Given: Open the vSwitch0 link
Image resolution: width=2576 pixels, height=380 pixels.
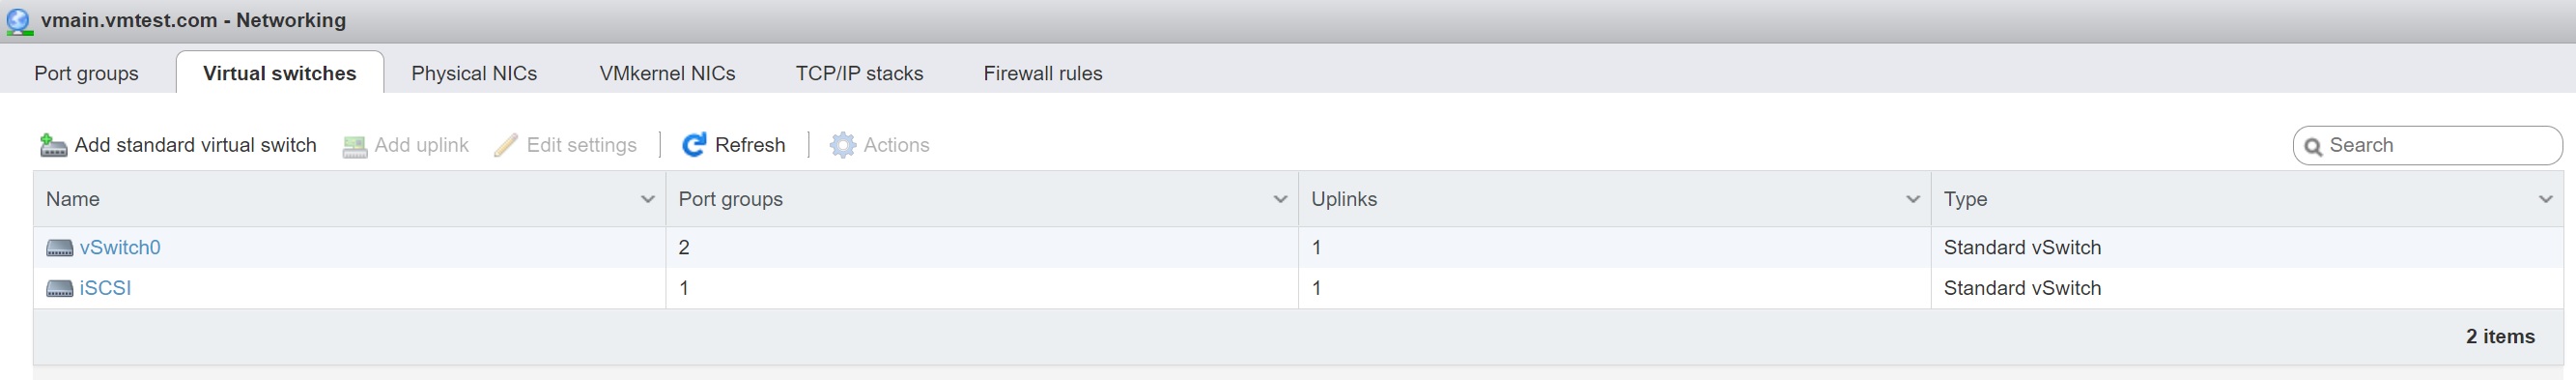Looking at the screenshot, I should click(120, 247).
